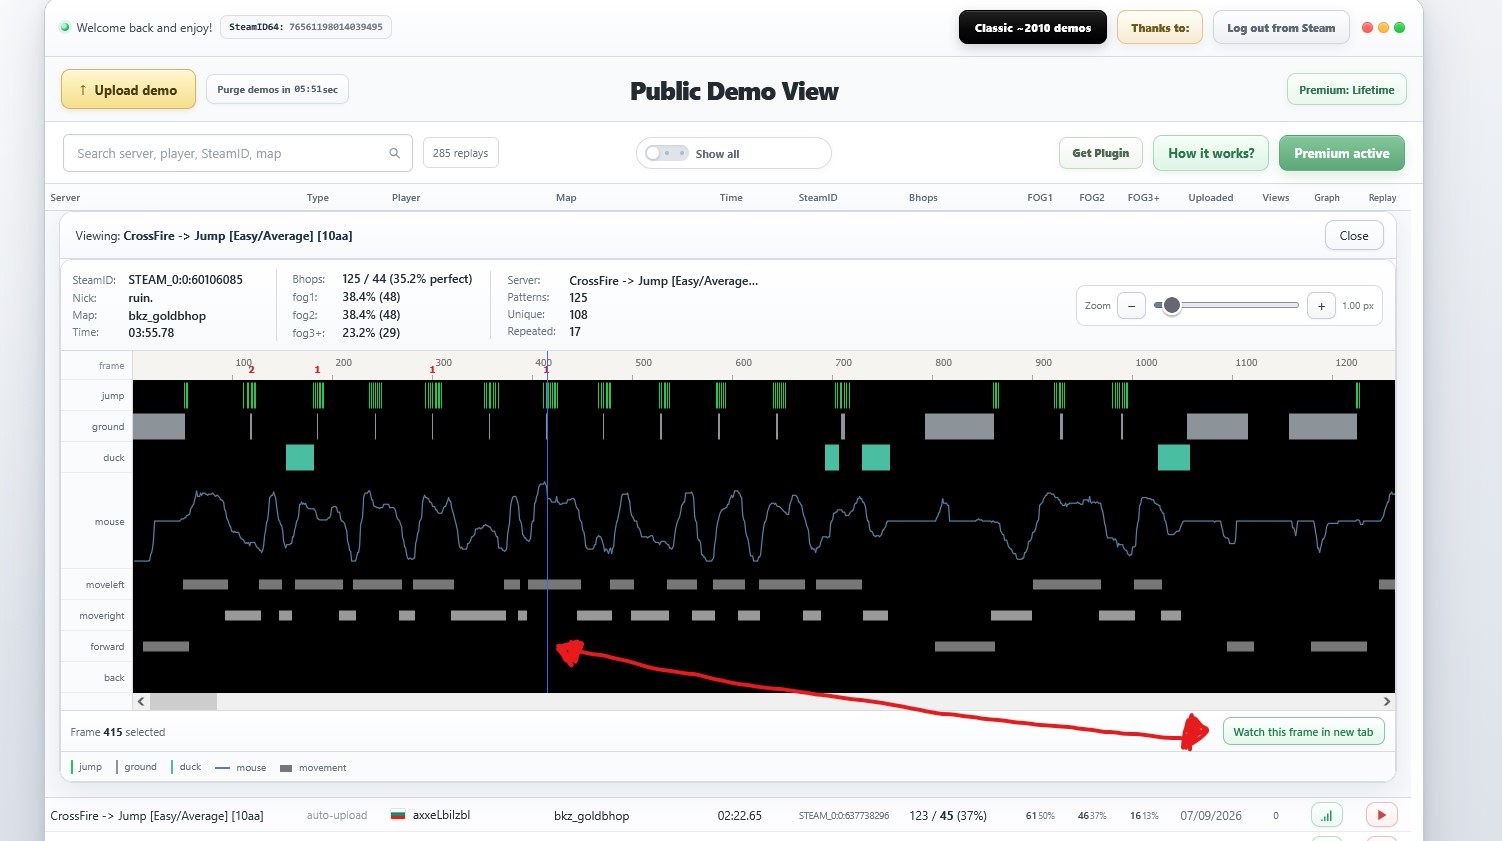Click the FOG1 column header
The image size is (1502, 841).
click(1040, 198)
